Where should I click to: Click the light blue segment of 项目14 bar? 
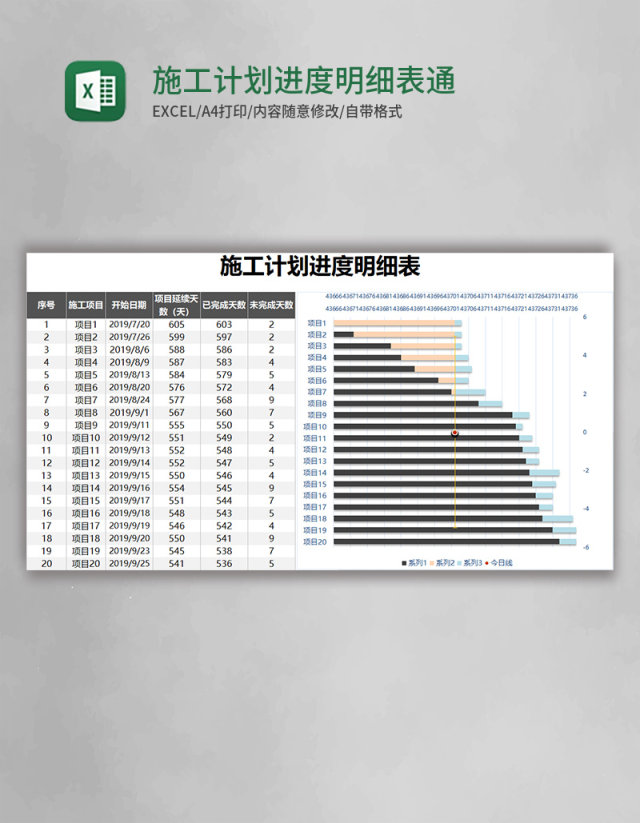544,473
